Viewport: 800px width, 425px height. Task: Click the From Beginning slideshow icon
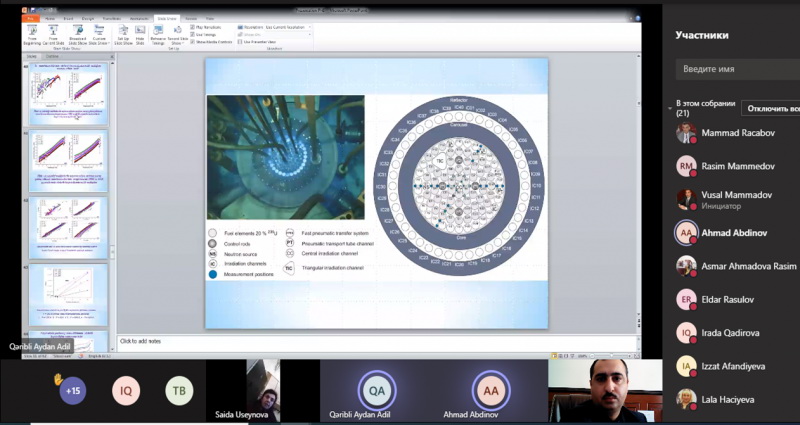(x=33, y=33)
